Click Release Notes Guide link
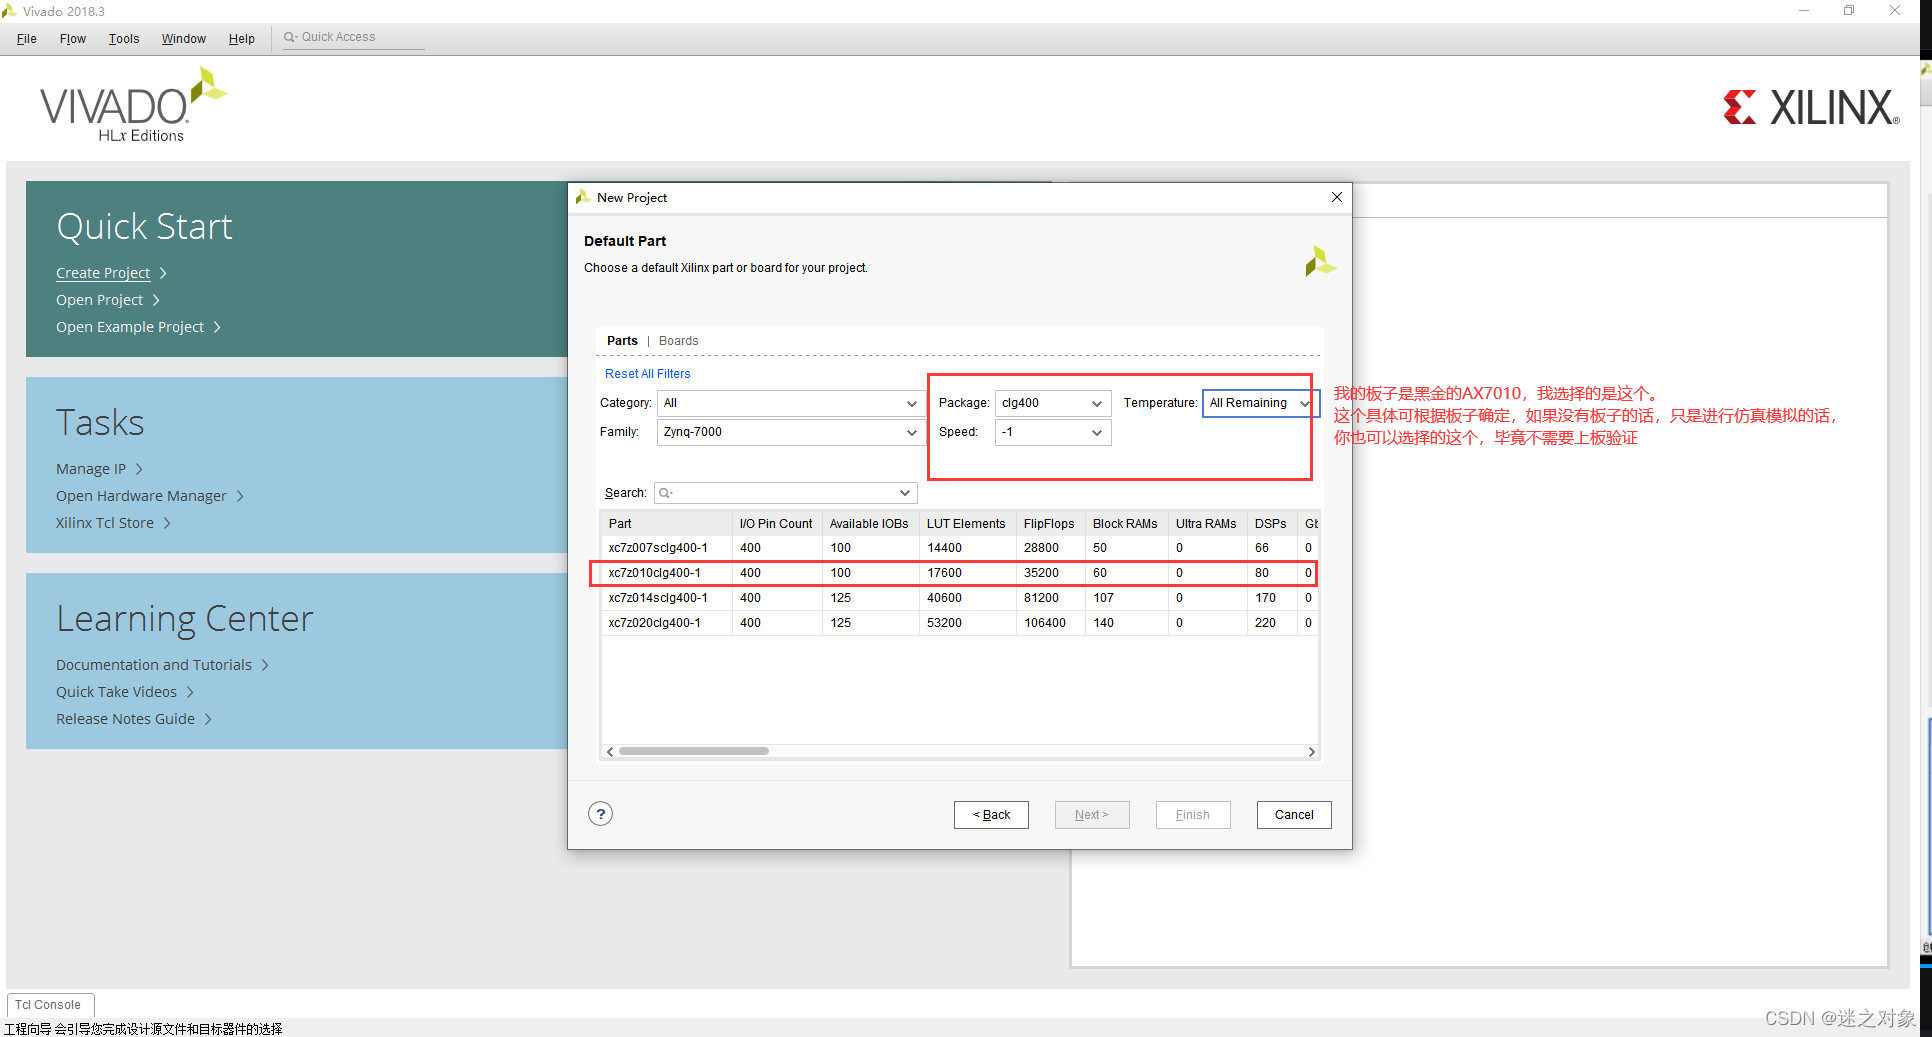 tap(125, 719)
